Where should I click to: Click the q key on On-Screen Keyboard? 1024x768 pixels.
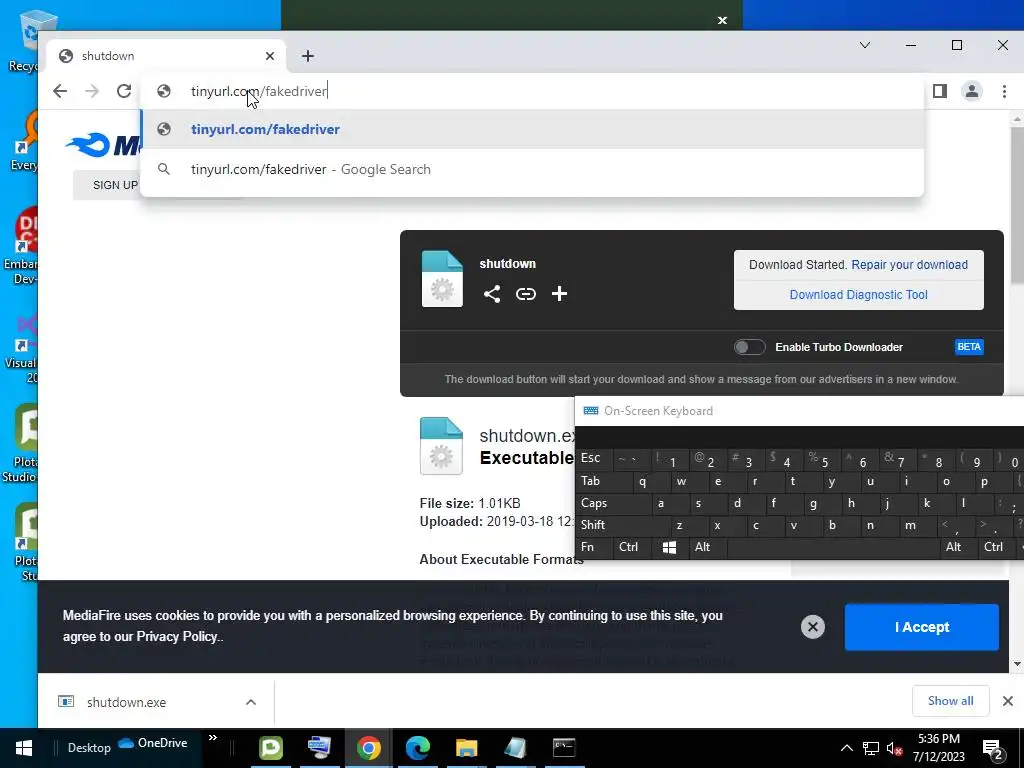click(x=650, y=482)
